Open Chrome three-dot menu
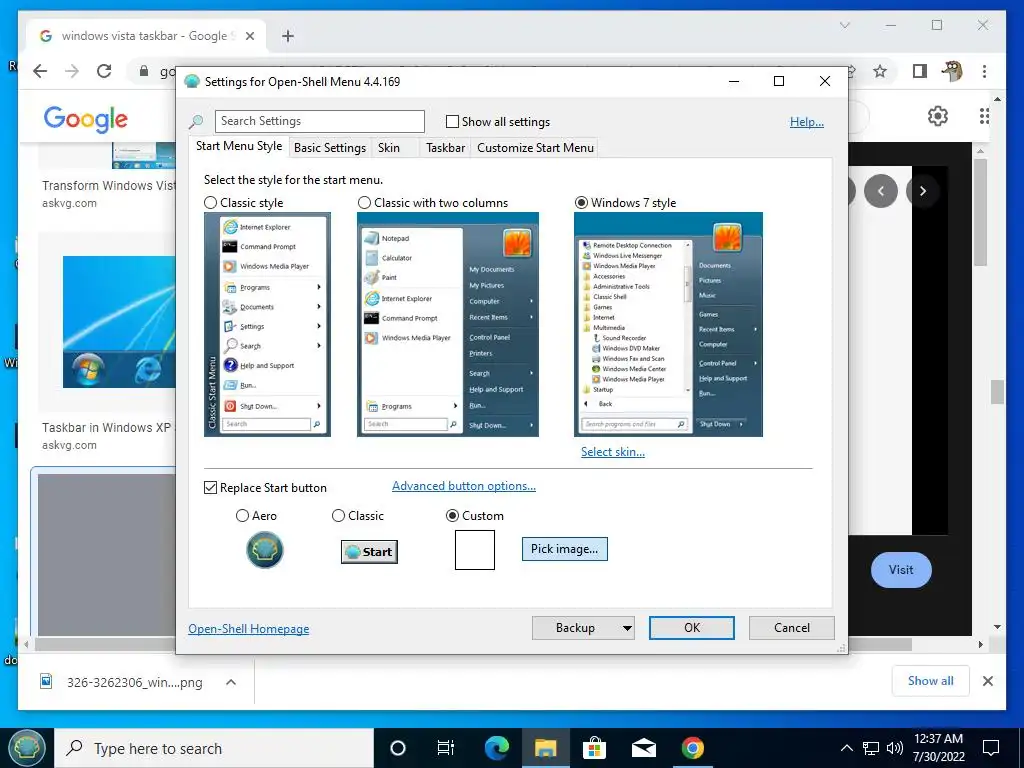The height and width of the screenshot is (768, 1024). (984, 71)
